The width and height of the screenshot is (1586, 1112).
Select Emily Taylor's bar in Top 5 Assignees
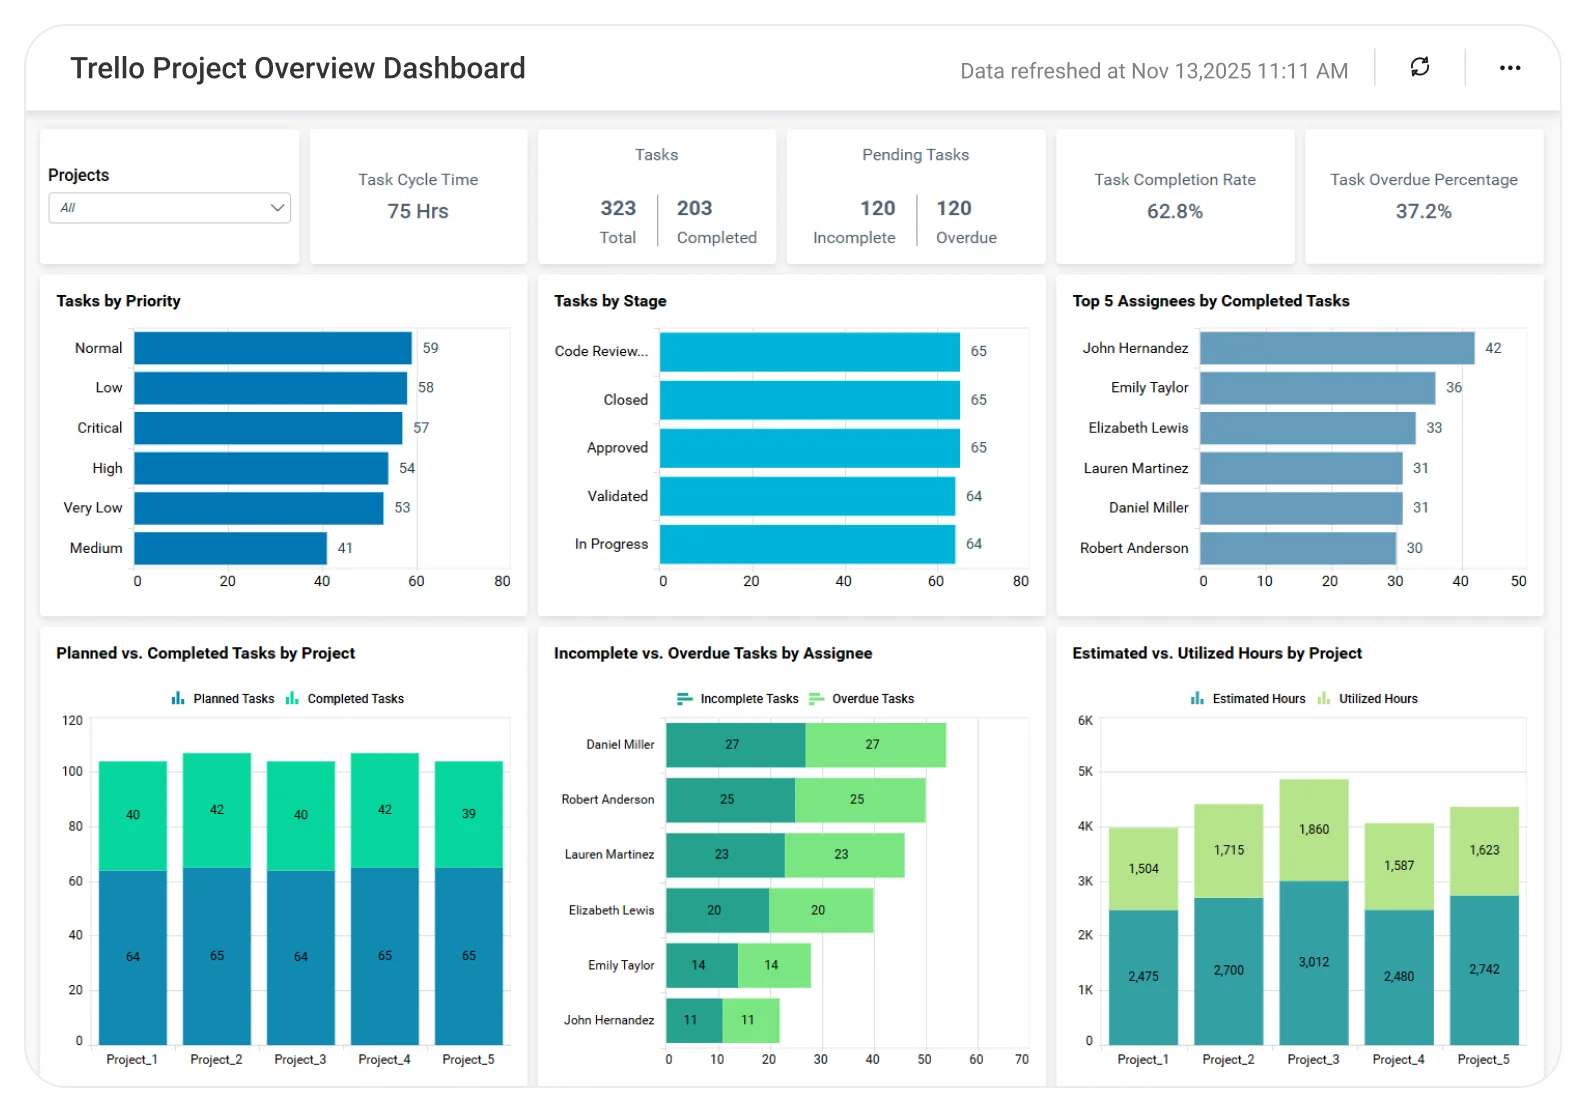click(x=1318, y=388)
